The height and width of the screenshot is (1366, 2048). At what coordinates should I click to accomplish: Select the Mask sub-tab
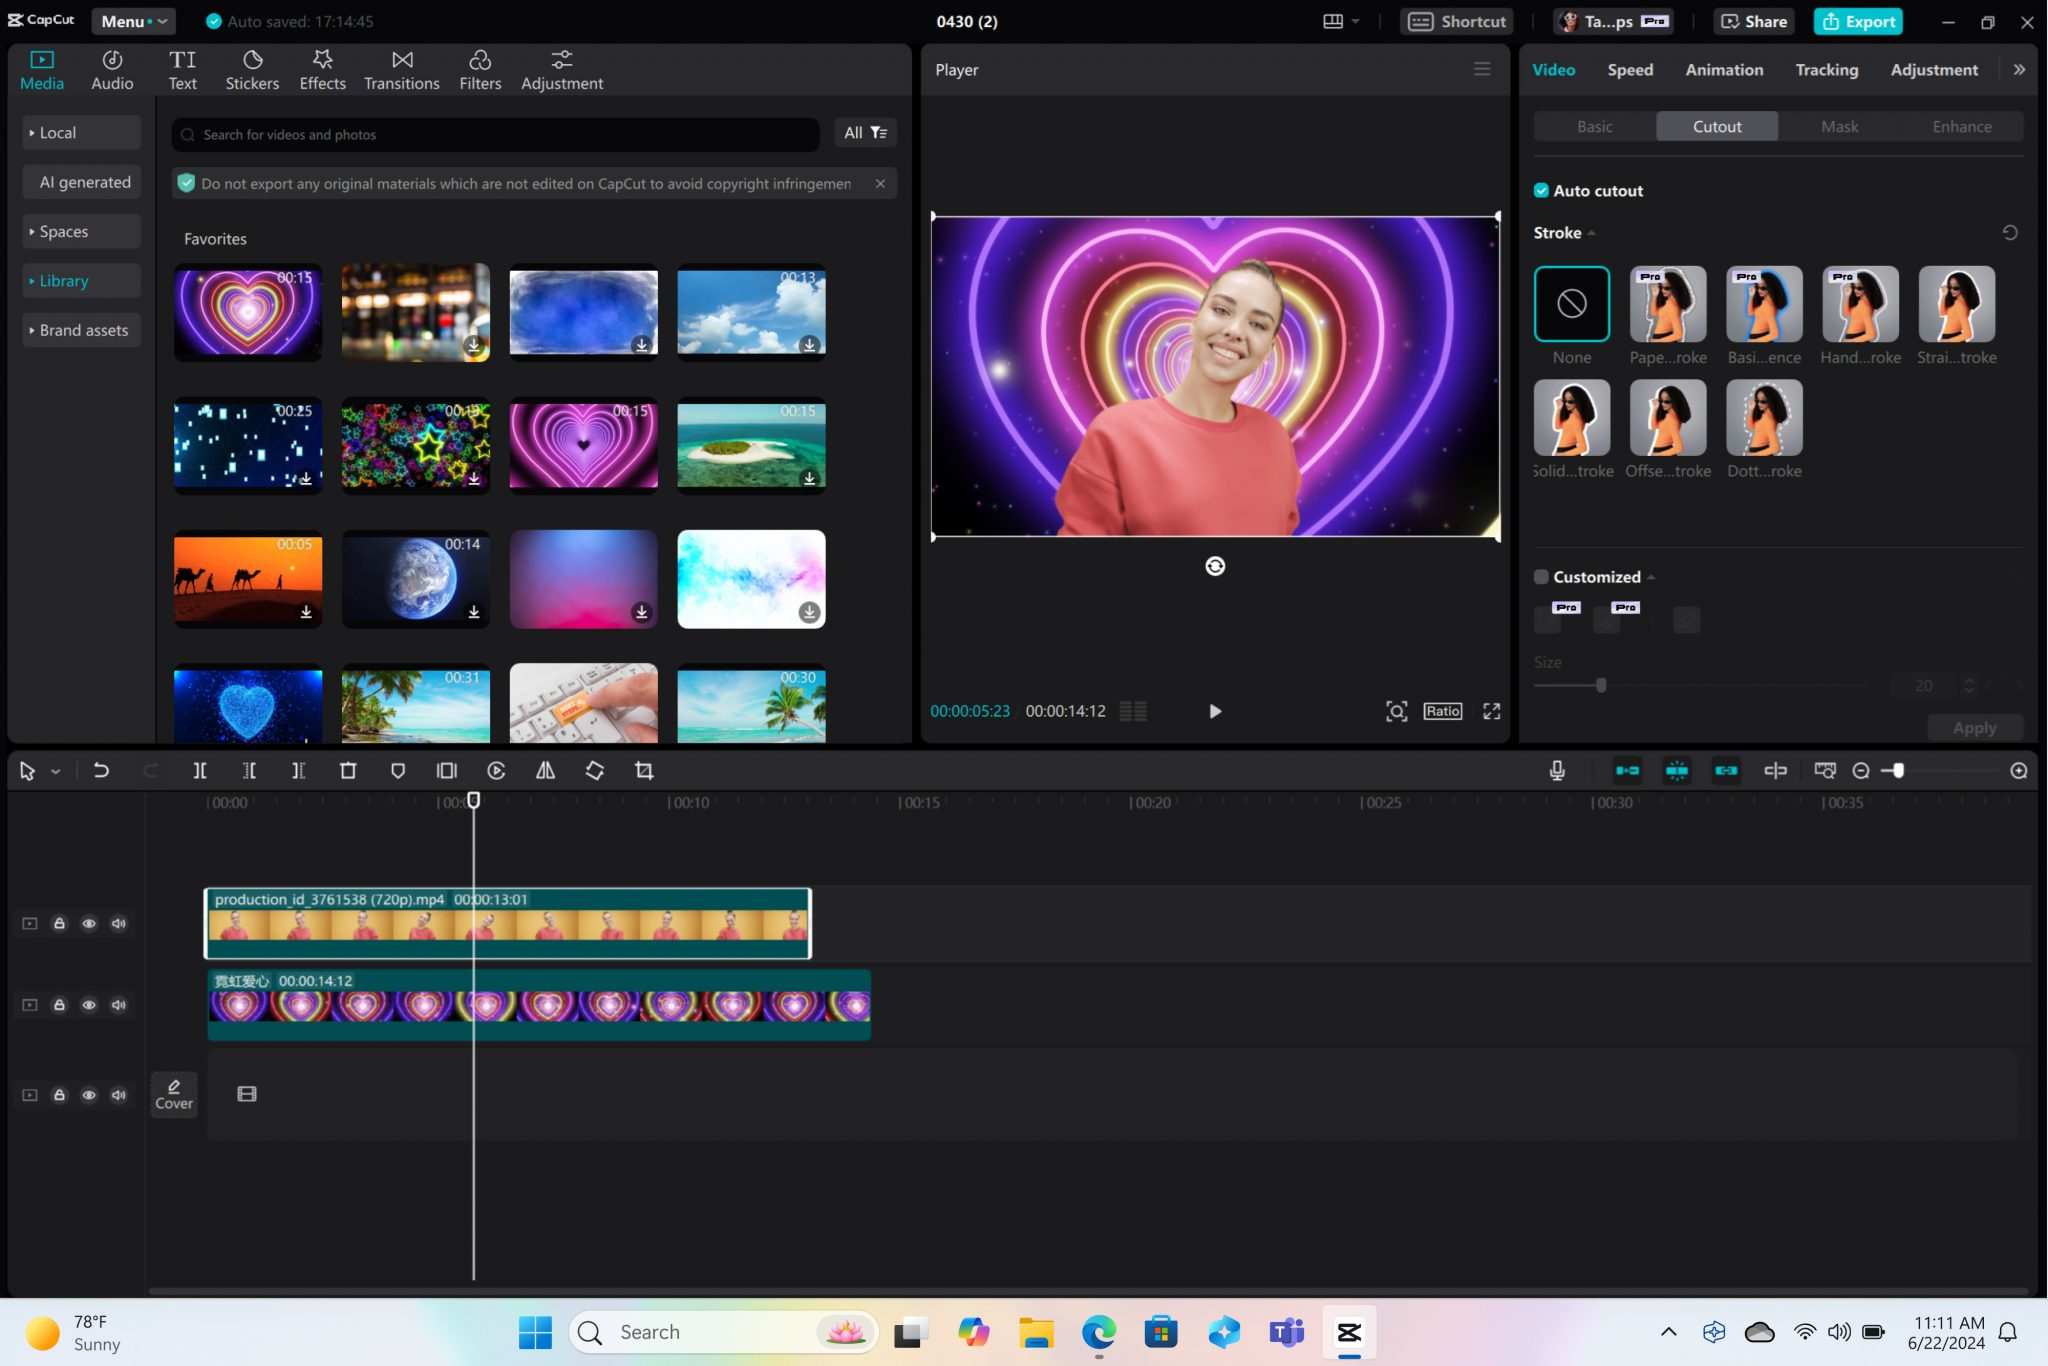click(x=1839, y=127)
